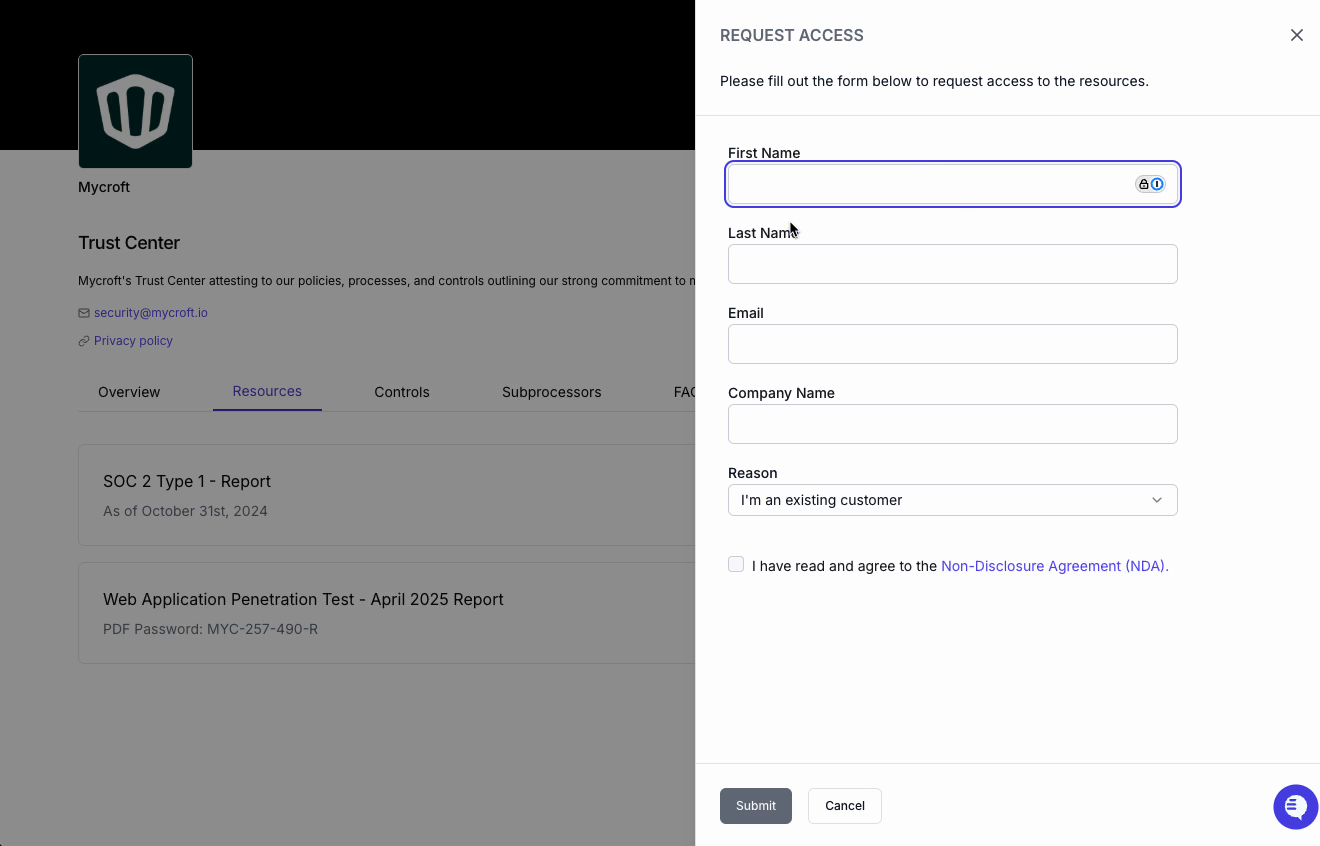Screen dimensions: 1320x846
Task: Click the REQUEST ACCESS panel title
Action: [792, 35]
